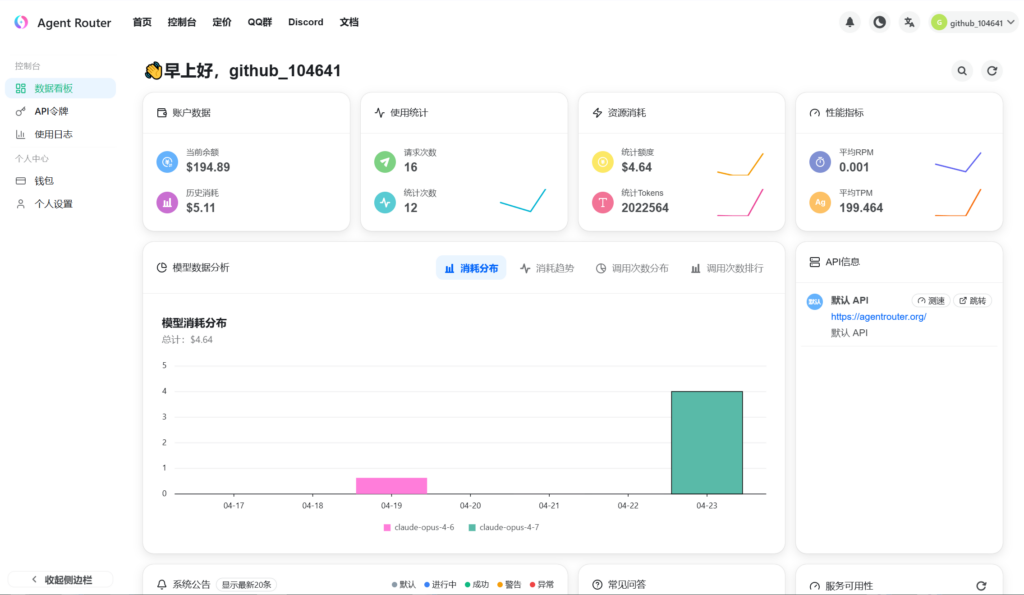Click the 当前余额 wallet icon
Screen dimensions: 1024x595
coord(167,161)
